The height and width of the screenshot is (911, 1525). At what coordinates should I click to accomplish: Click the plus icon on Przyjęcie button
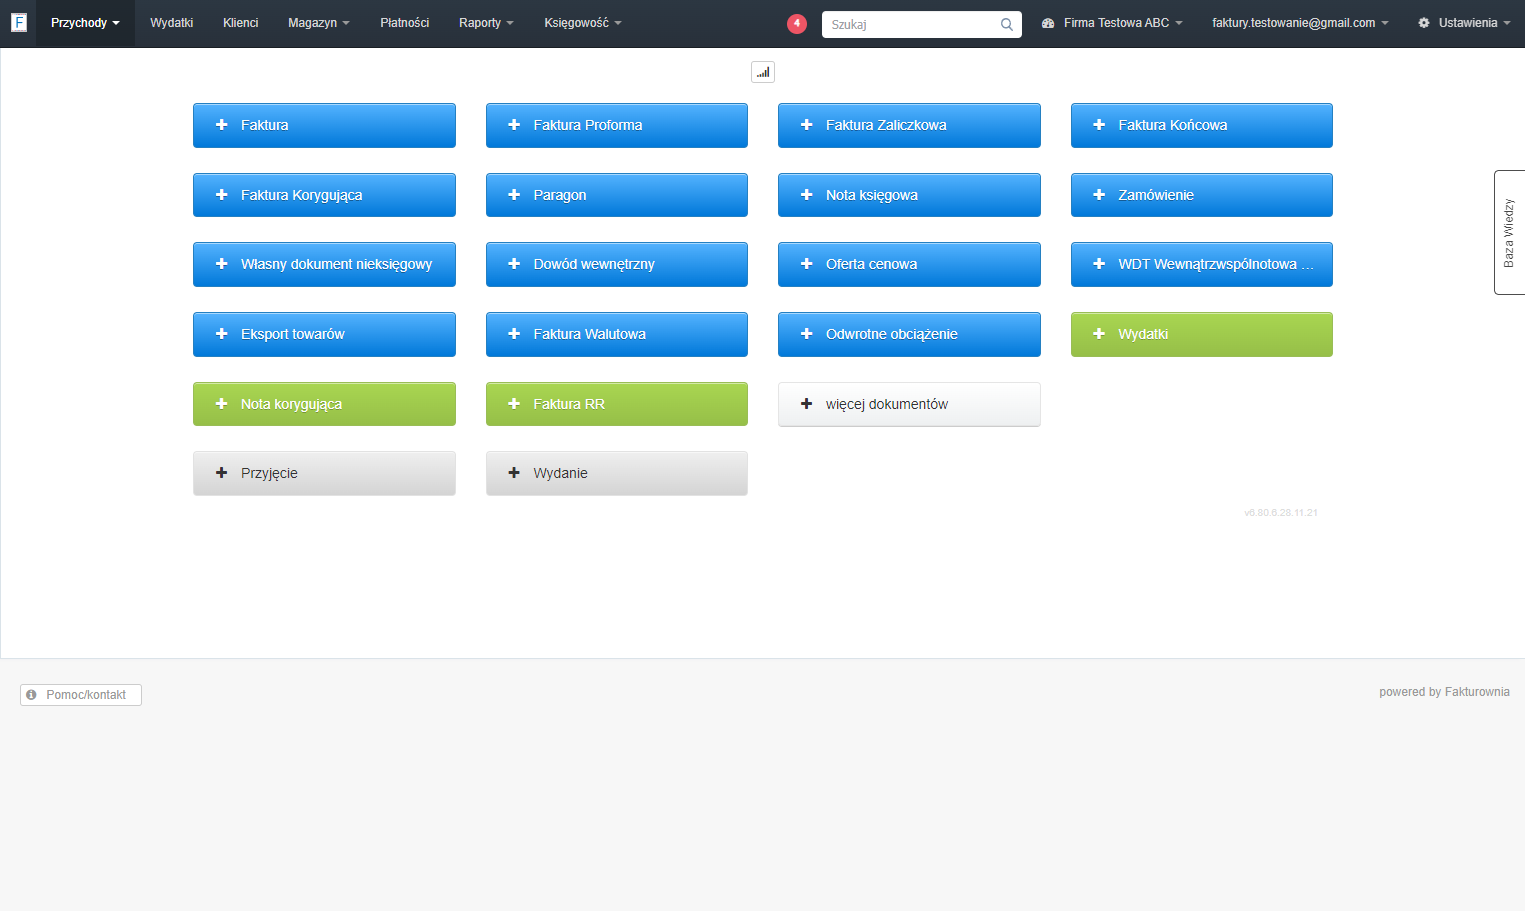(x=222, y=473)
